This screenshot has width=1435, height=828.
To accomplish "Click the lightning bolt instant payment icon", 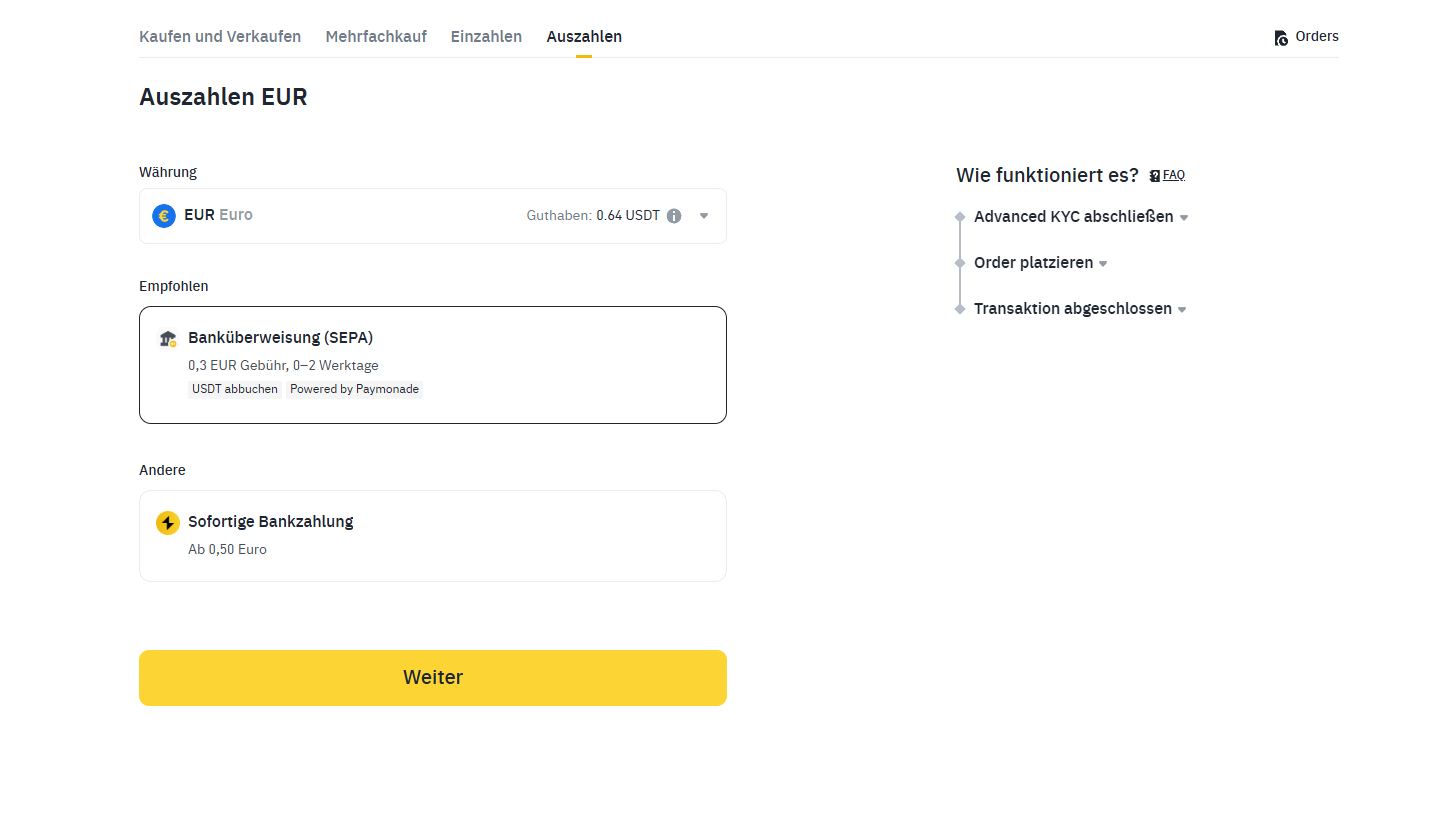I will pos(168,523).
